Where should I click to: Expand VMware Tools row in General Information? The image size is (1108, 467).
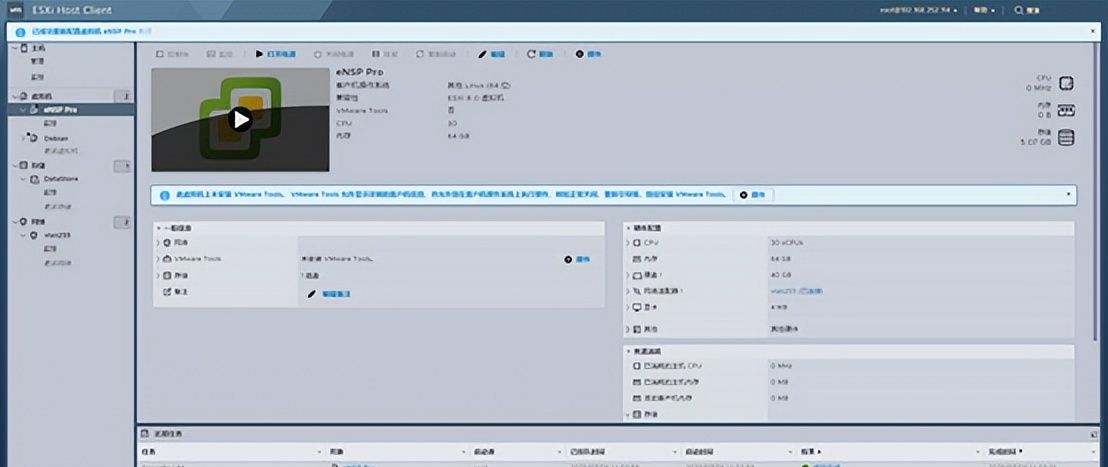point(158,259)
